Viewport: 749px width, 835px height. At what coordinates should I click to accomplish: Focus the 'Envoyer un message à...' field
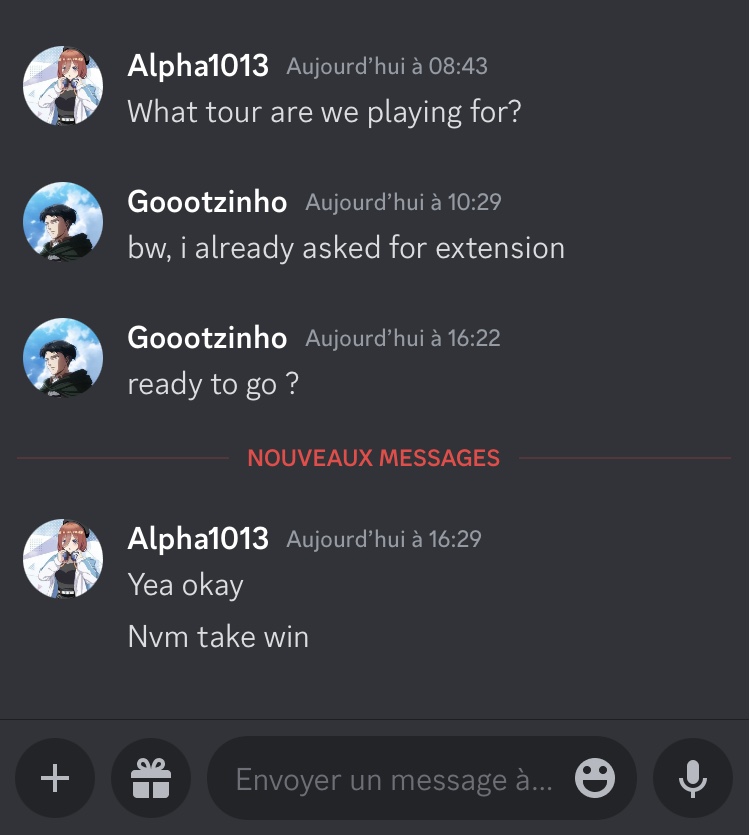(422, 778)
